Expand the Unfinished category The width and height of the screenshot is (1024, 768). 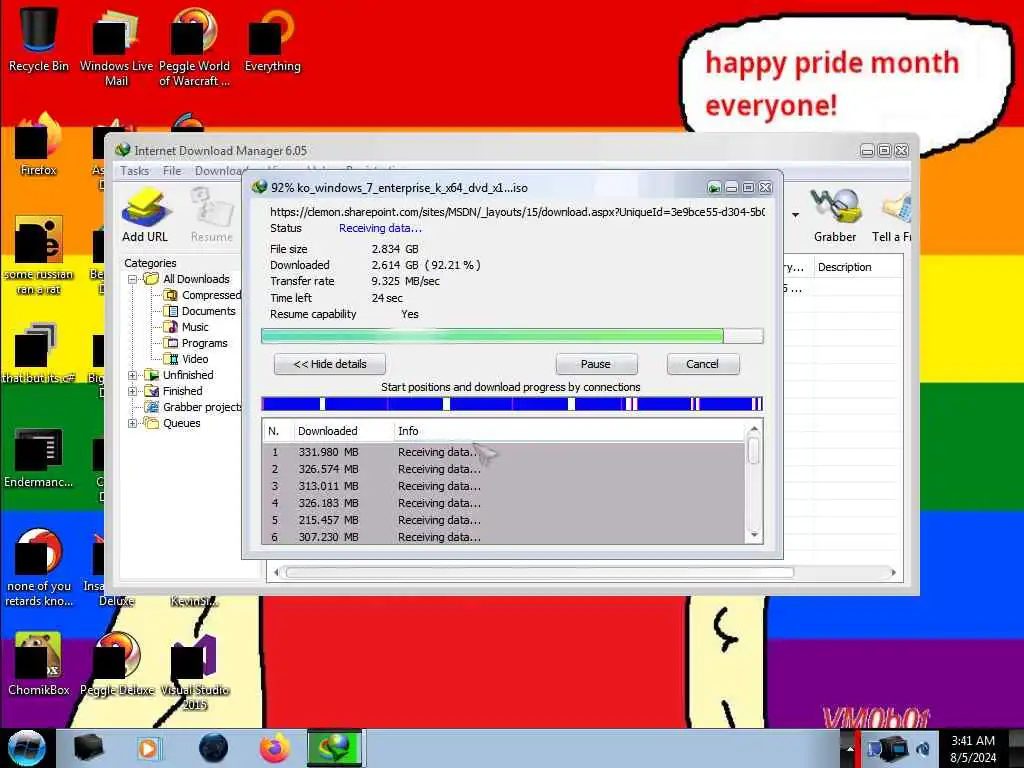tap(133, 375)
